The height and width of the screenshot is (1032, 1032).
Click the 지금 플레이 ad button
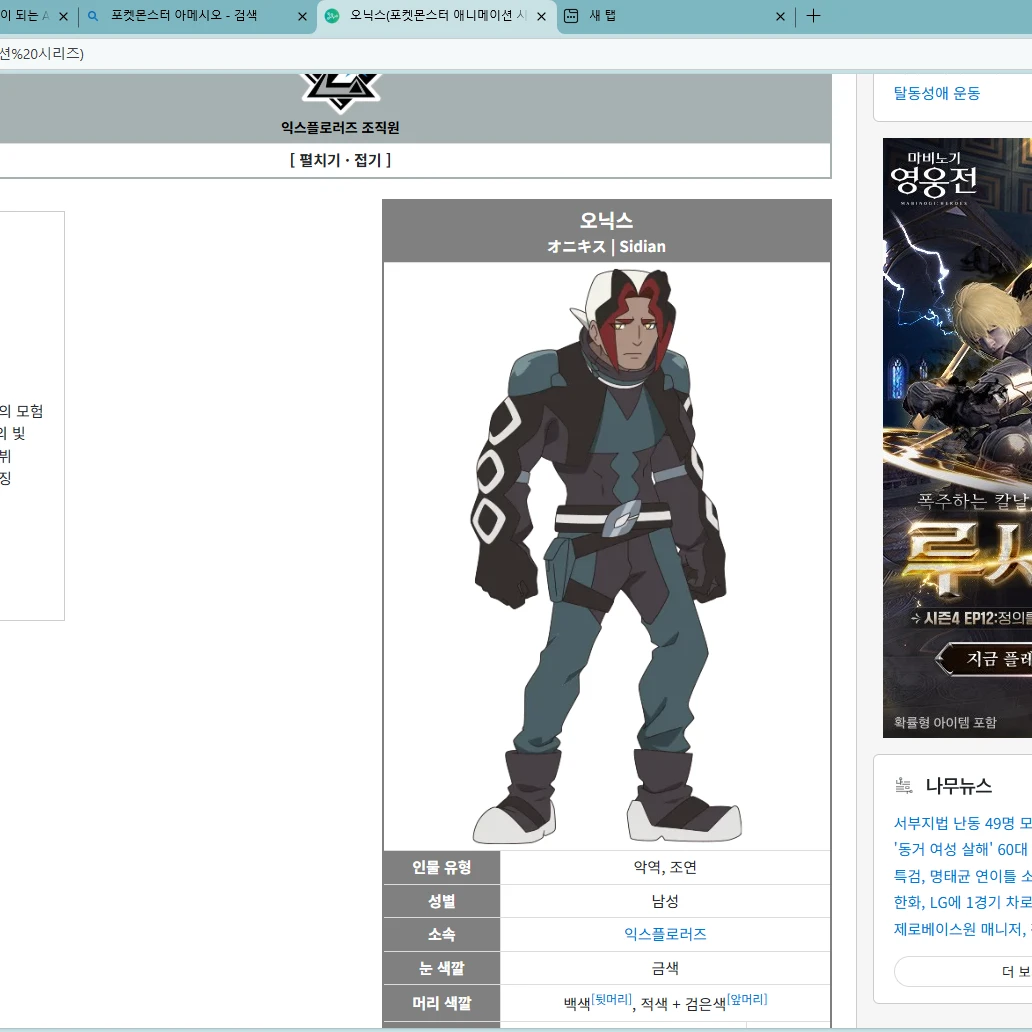[983, 659]
